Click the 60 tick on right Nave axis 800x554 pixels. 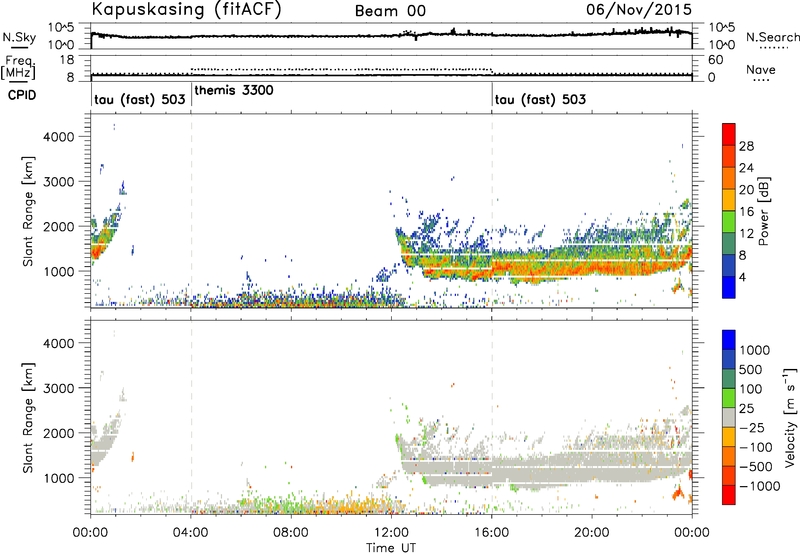click(716, 60)
